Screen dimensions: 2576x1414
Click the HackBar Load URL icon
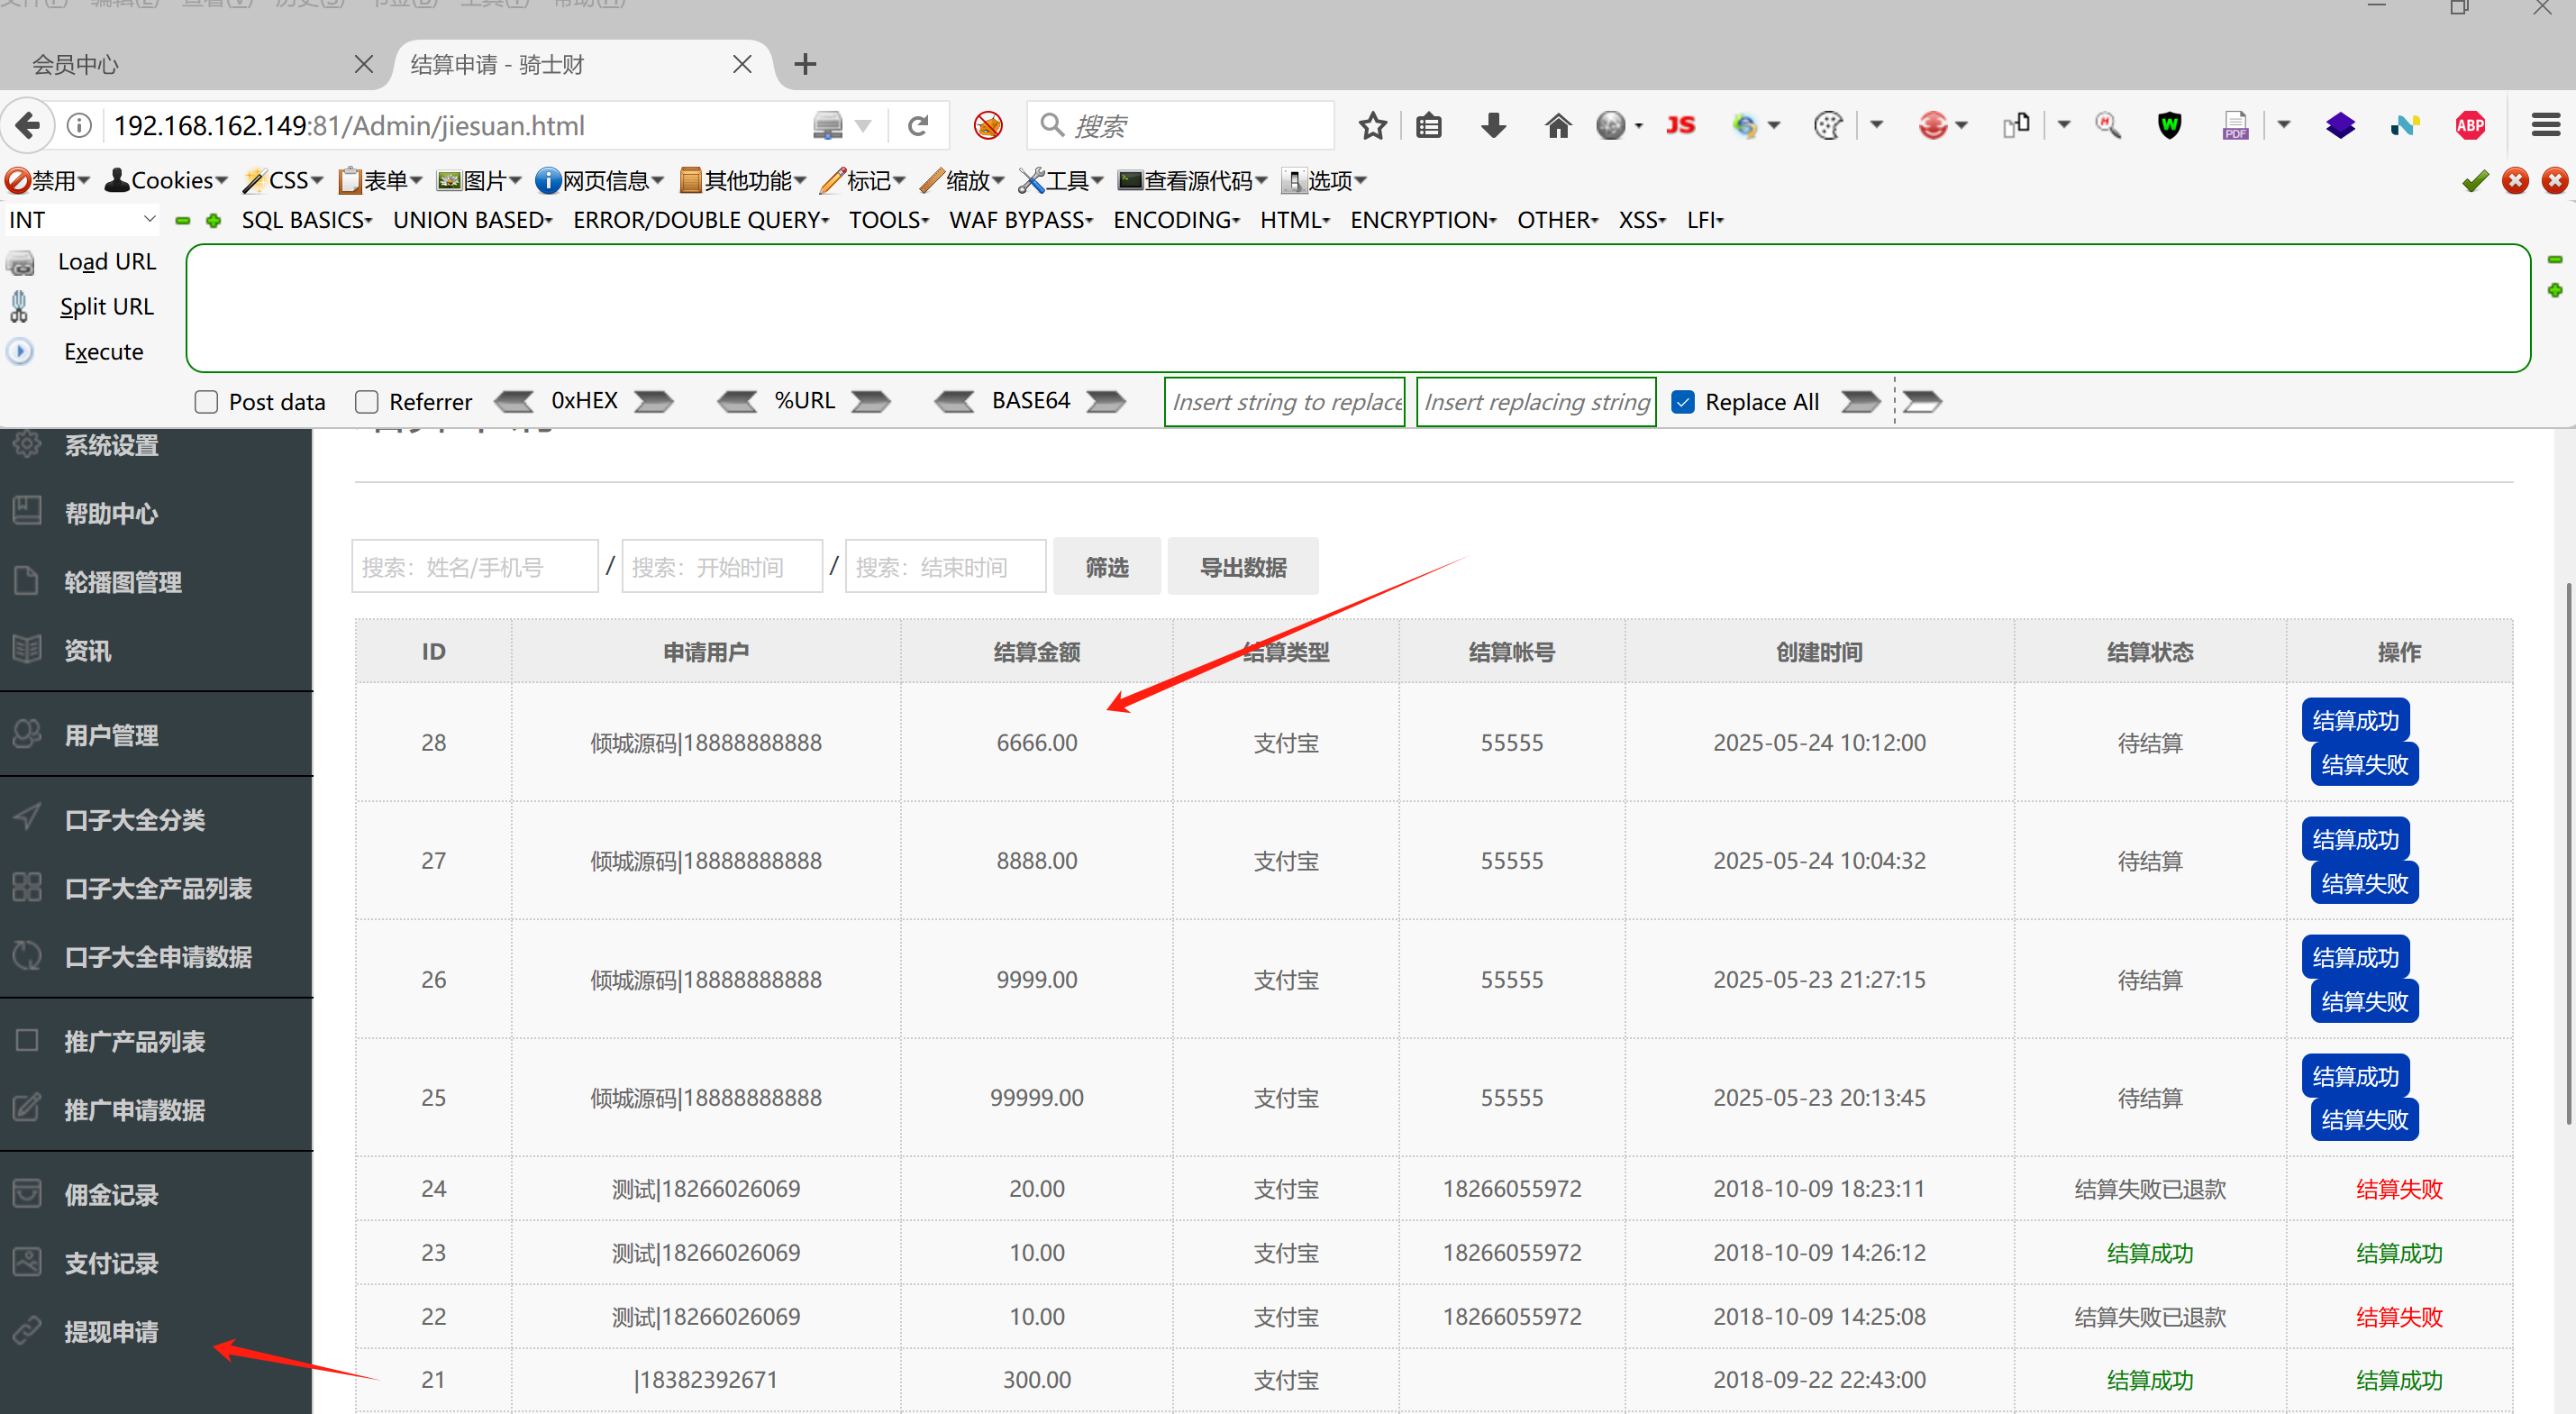coord(20,263)
